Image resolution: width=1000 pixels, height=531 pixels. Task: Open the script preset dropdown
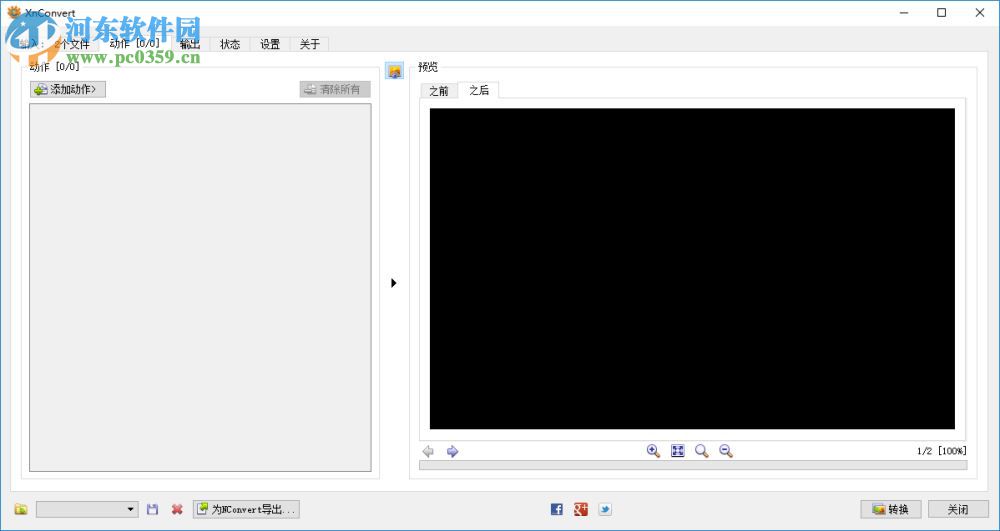87,509
